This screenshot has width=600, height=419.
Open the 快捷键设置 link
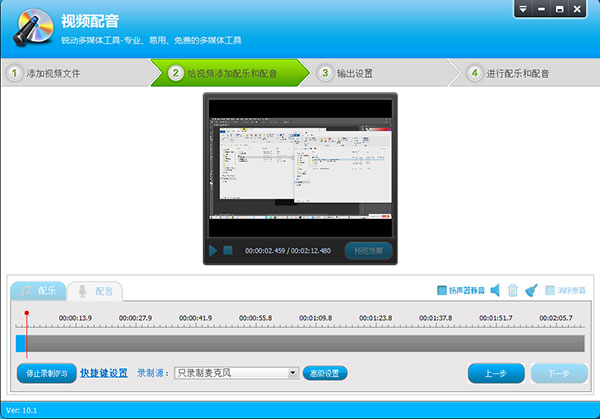pyautogui.click(x=104, y=373)
